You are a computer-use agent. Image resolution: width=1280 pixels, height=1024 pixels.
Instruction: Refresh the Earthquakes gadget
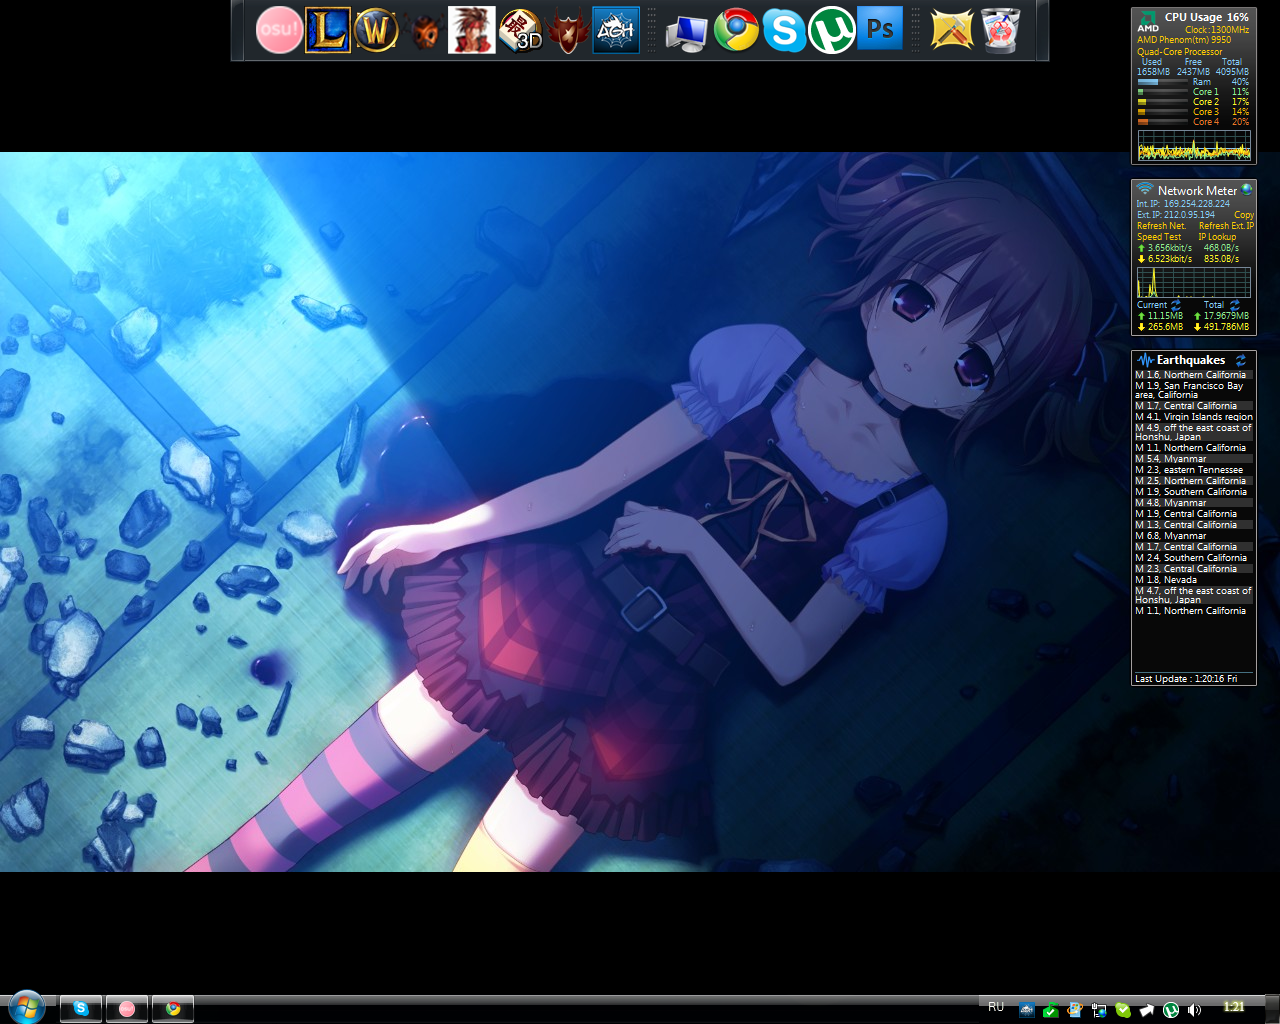click(1241, 359)
